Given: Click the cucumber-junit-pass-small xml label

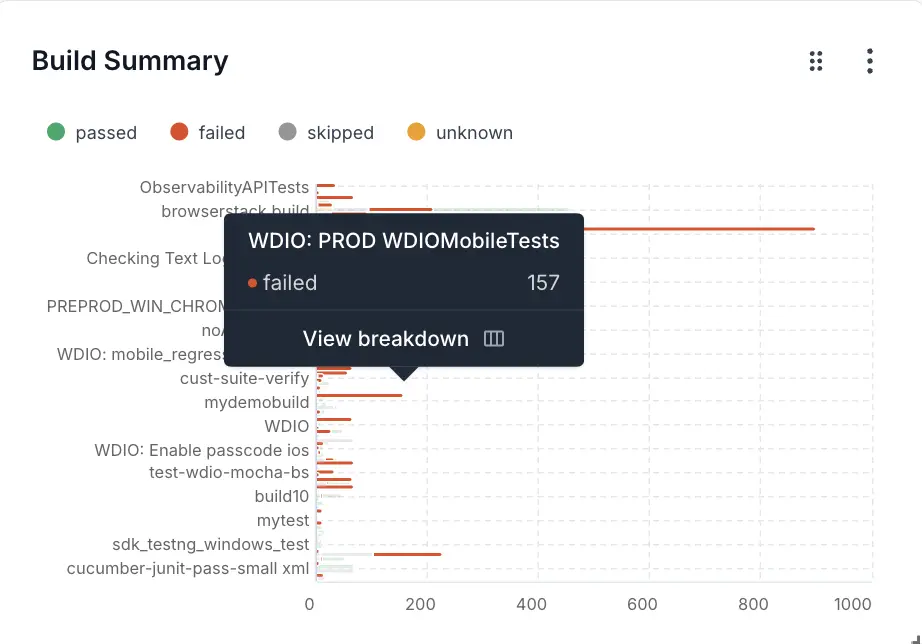Looking at the screenshot, I should [x=188, y=569].
